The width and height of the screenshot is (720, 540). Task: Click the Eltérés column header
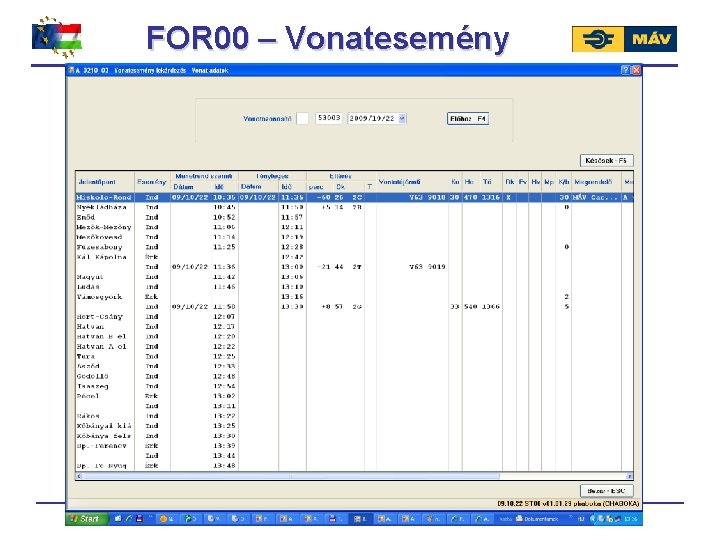pyautogui.click(x=341, y=176)
